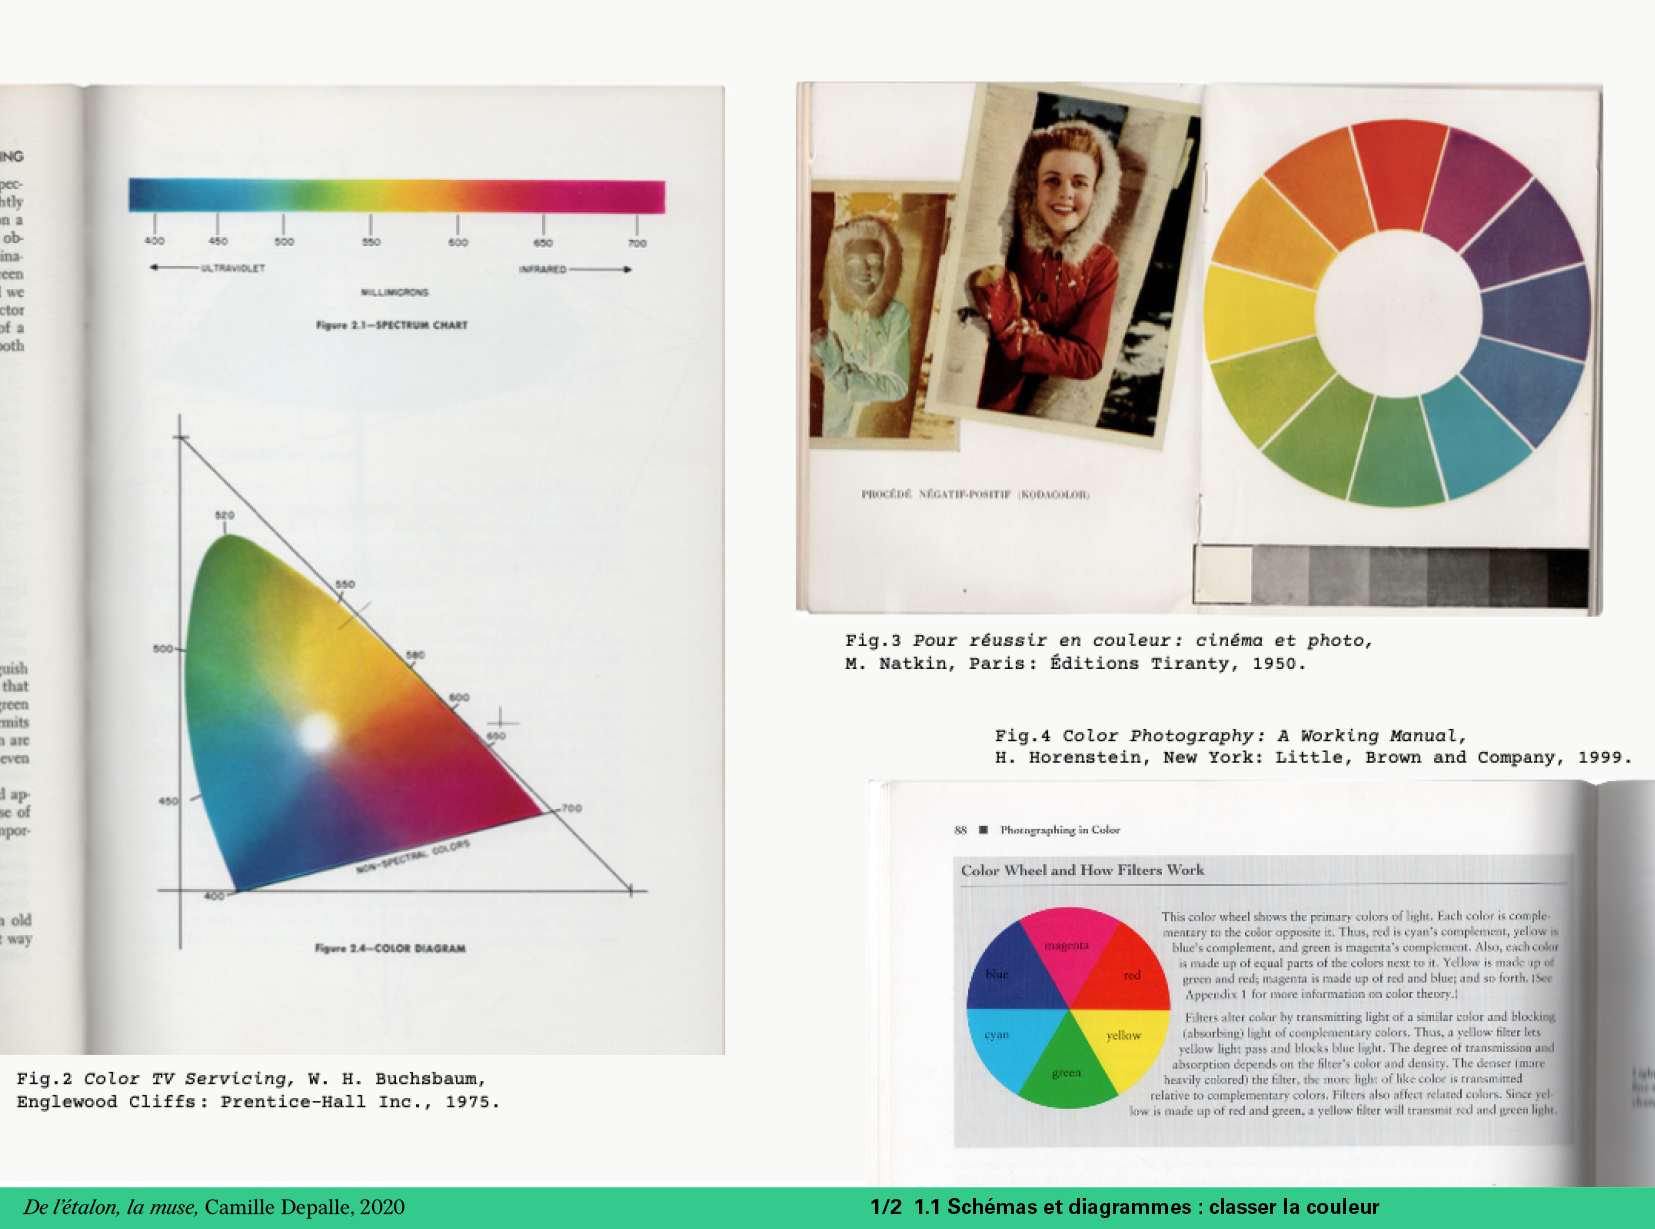Click the white center of the twelve-segment color wheel
1655x1229 pixels.
click(1397, 314)
